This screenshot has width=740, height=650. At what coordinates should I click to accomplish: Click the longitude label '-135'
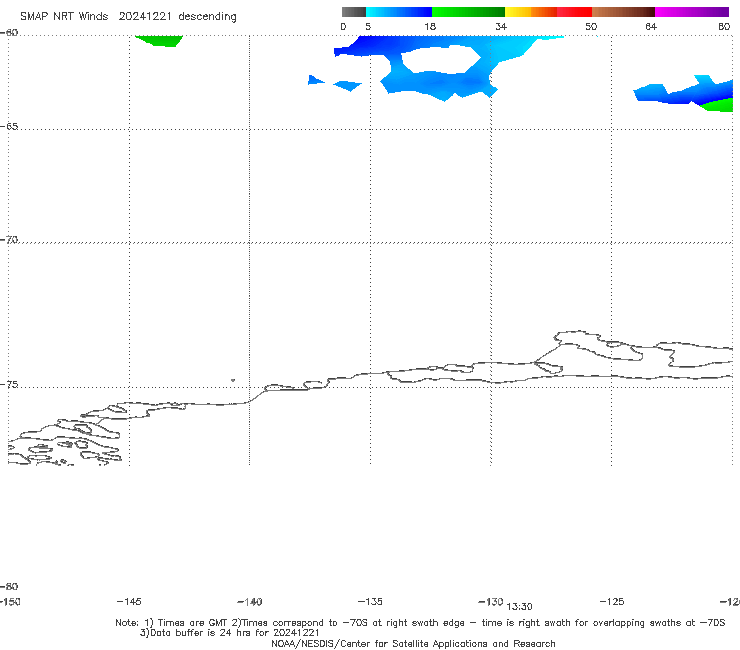(x=370, y=601)
